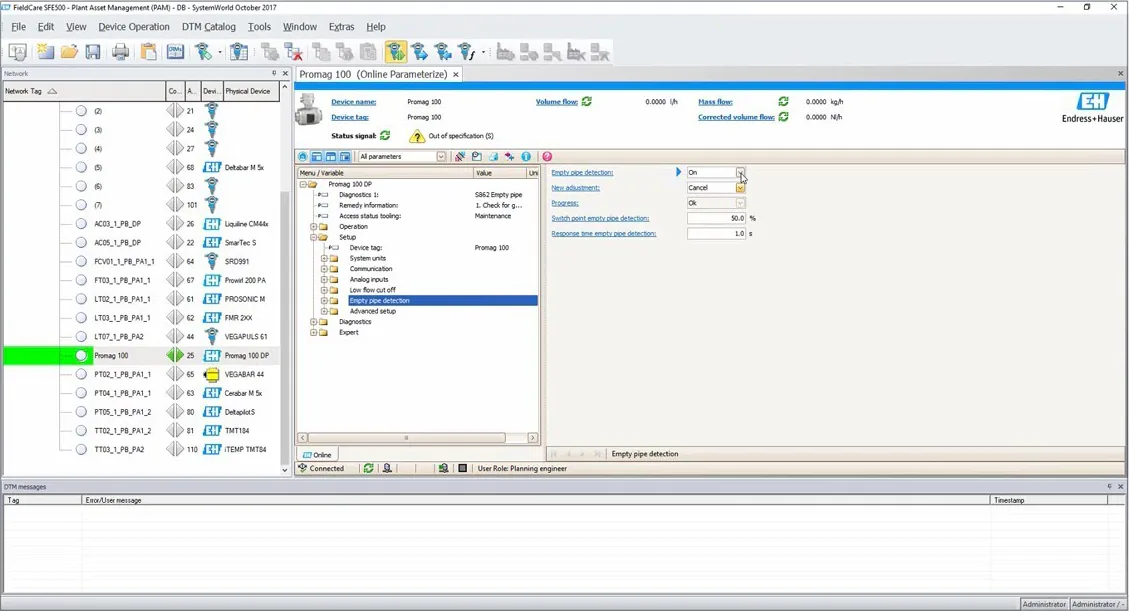
Task: Collapse the Setup folder in tree
Action: pos(314,237)
